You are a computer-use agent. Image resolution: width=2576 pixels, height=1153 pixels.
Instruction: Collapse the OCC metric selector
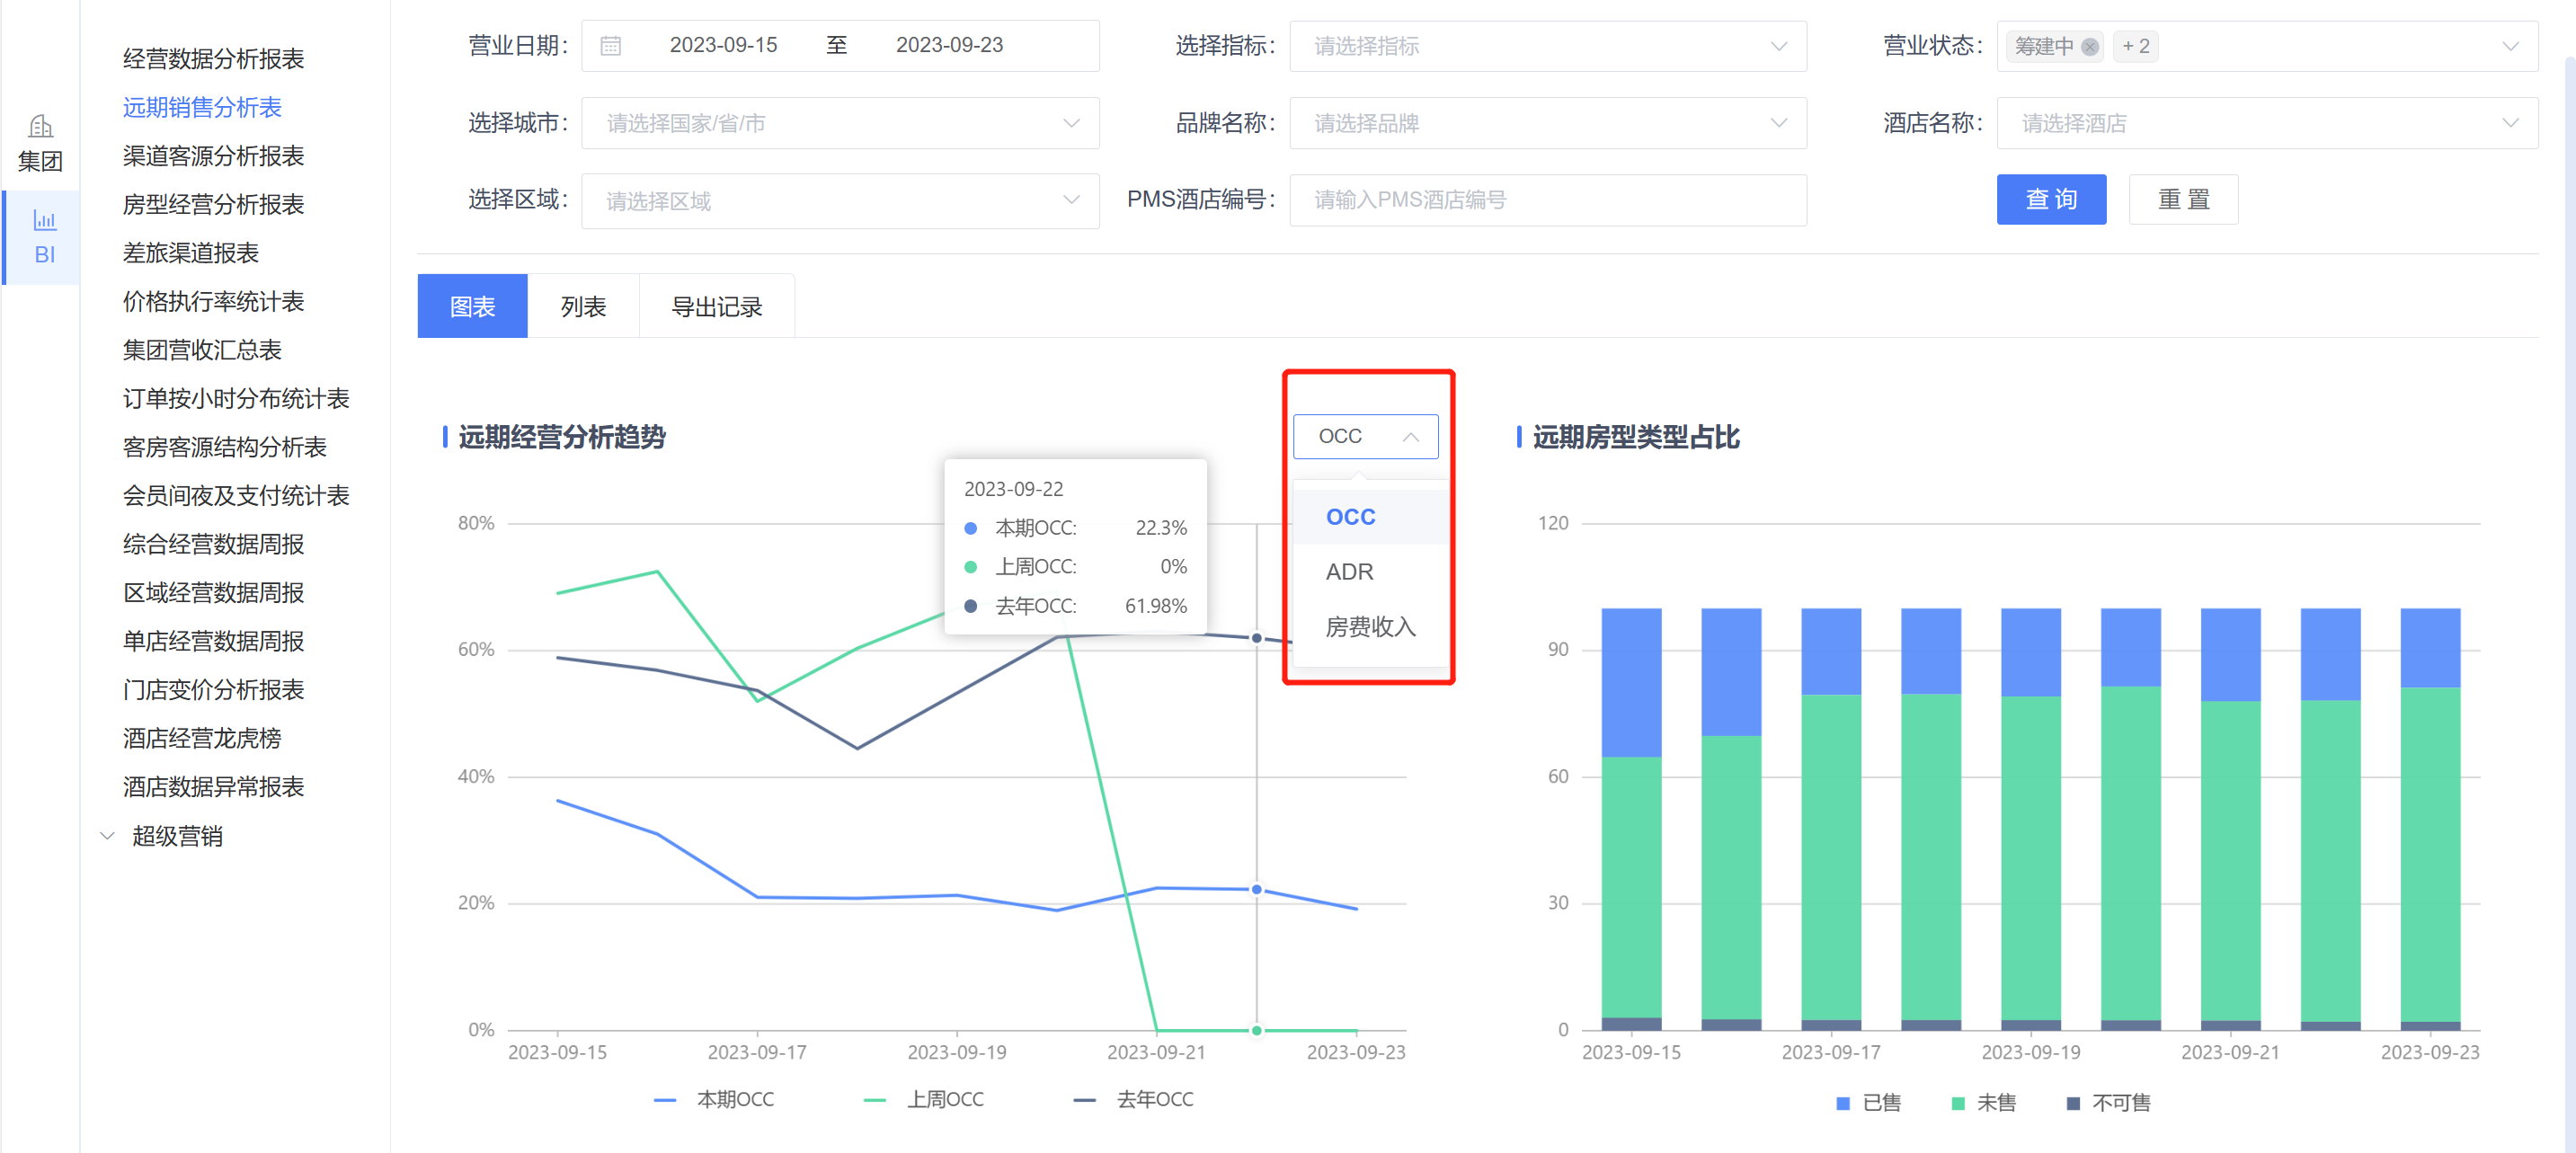pyautogui.click(x=1365, y=436)
